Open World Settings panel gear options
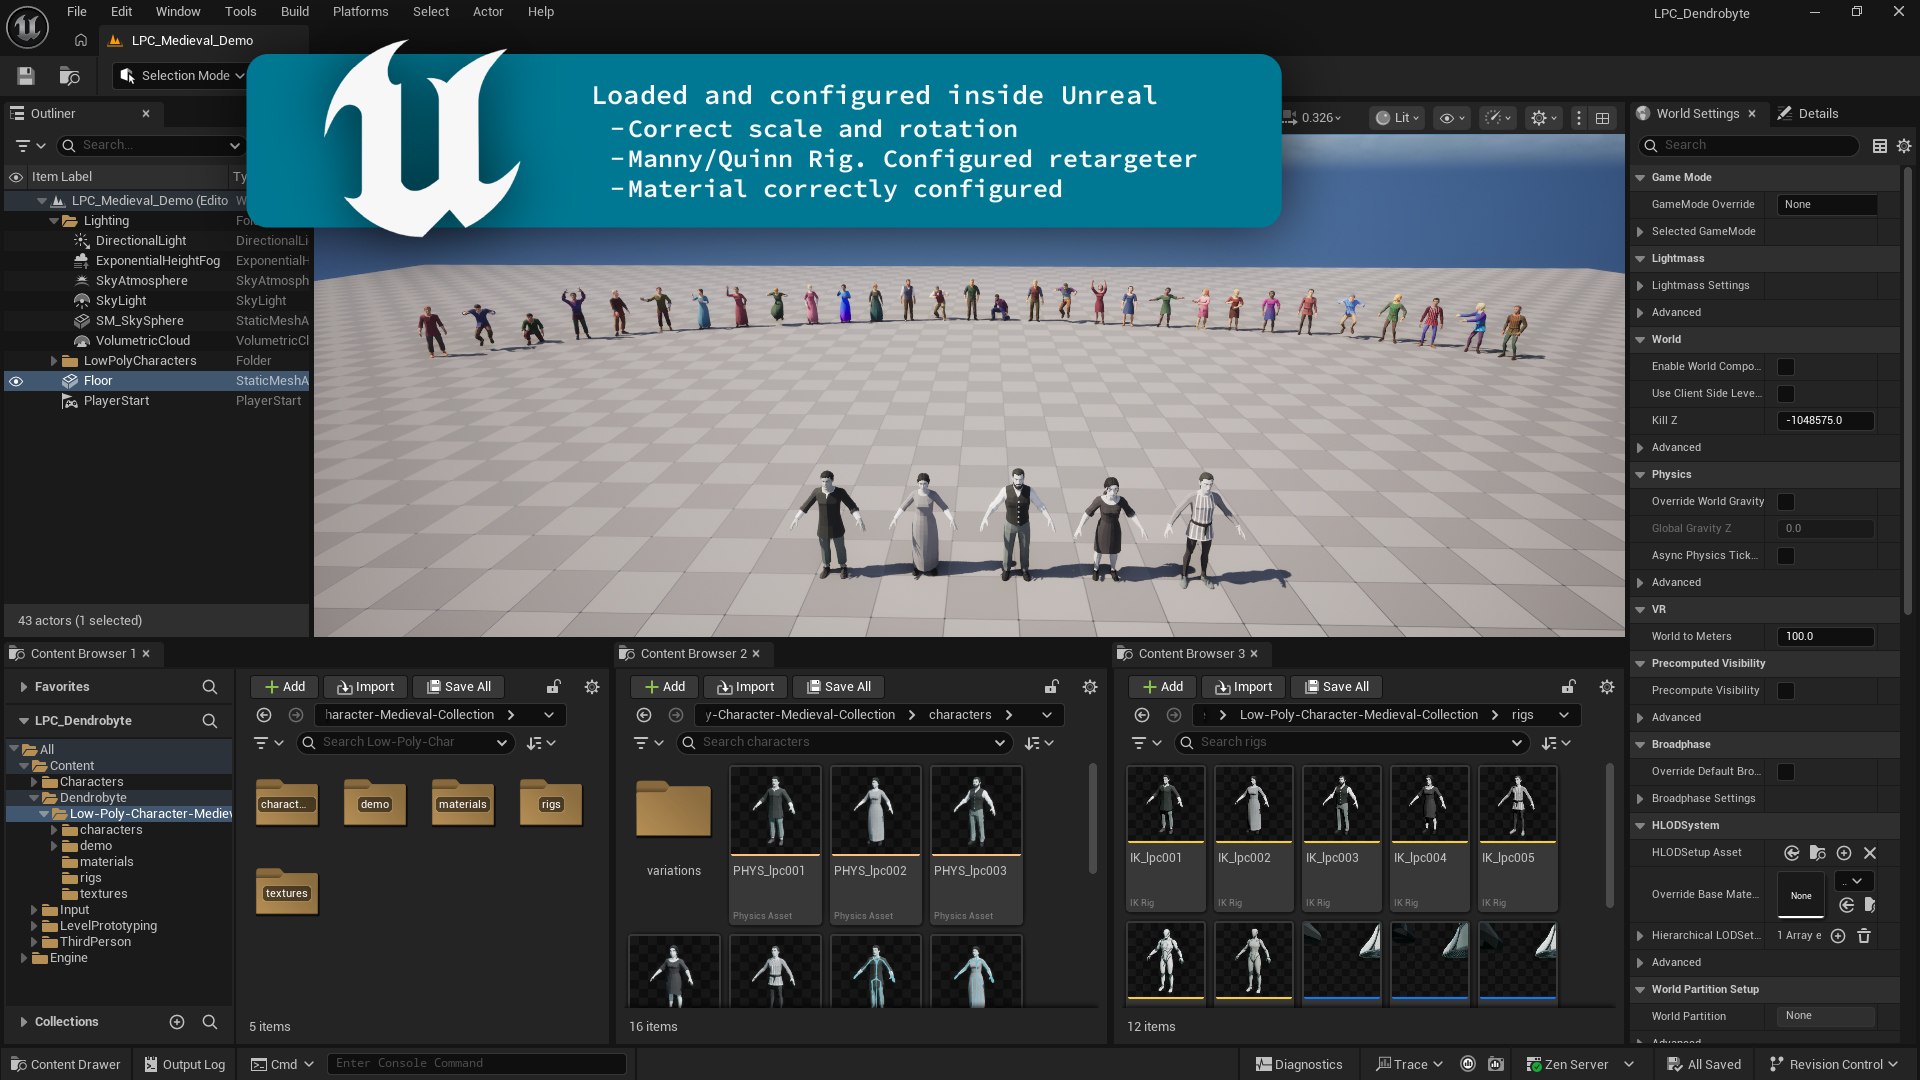 pos(1904,146)
